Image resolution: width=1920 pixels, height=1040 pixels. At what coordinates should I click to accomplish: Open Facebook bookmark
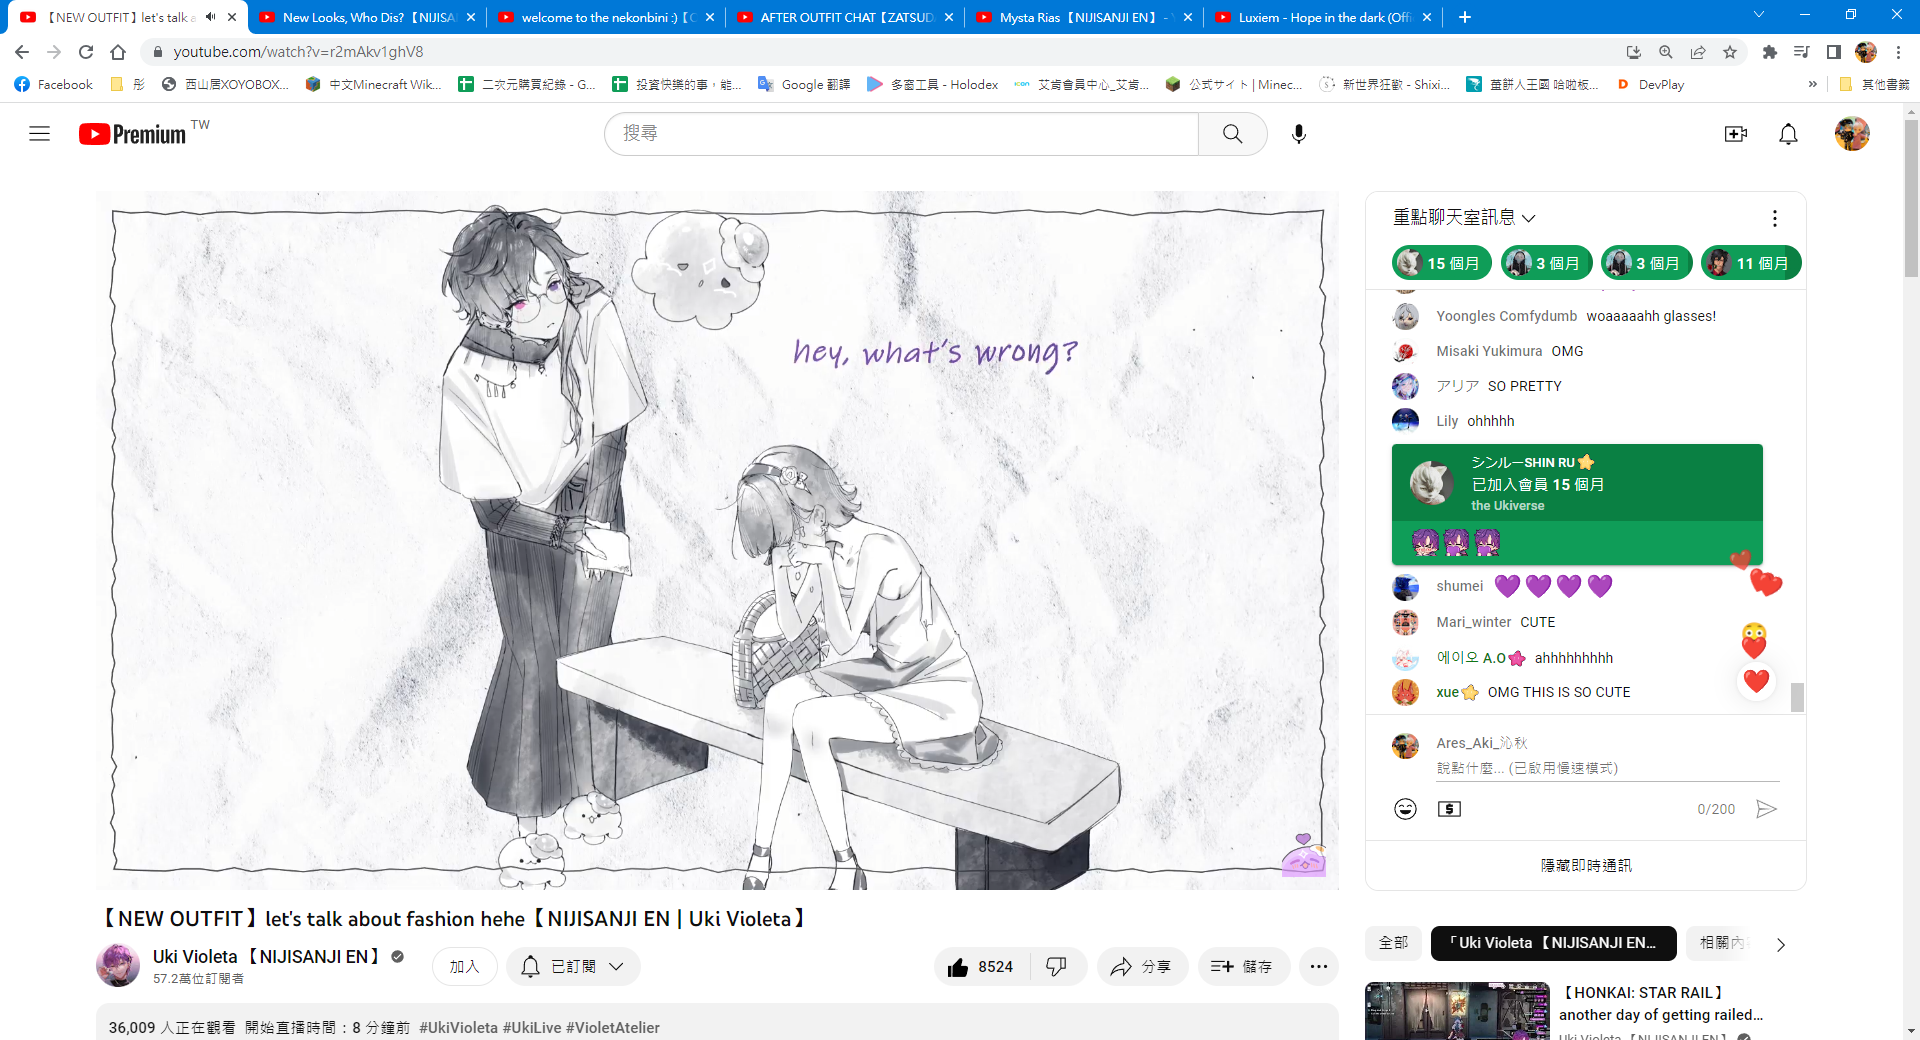54,85
